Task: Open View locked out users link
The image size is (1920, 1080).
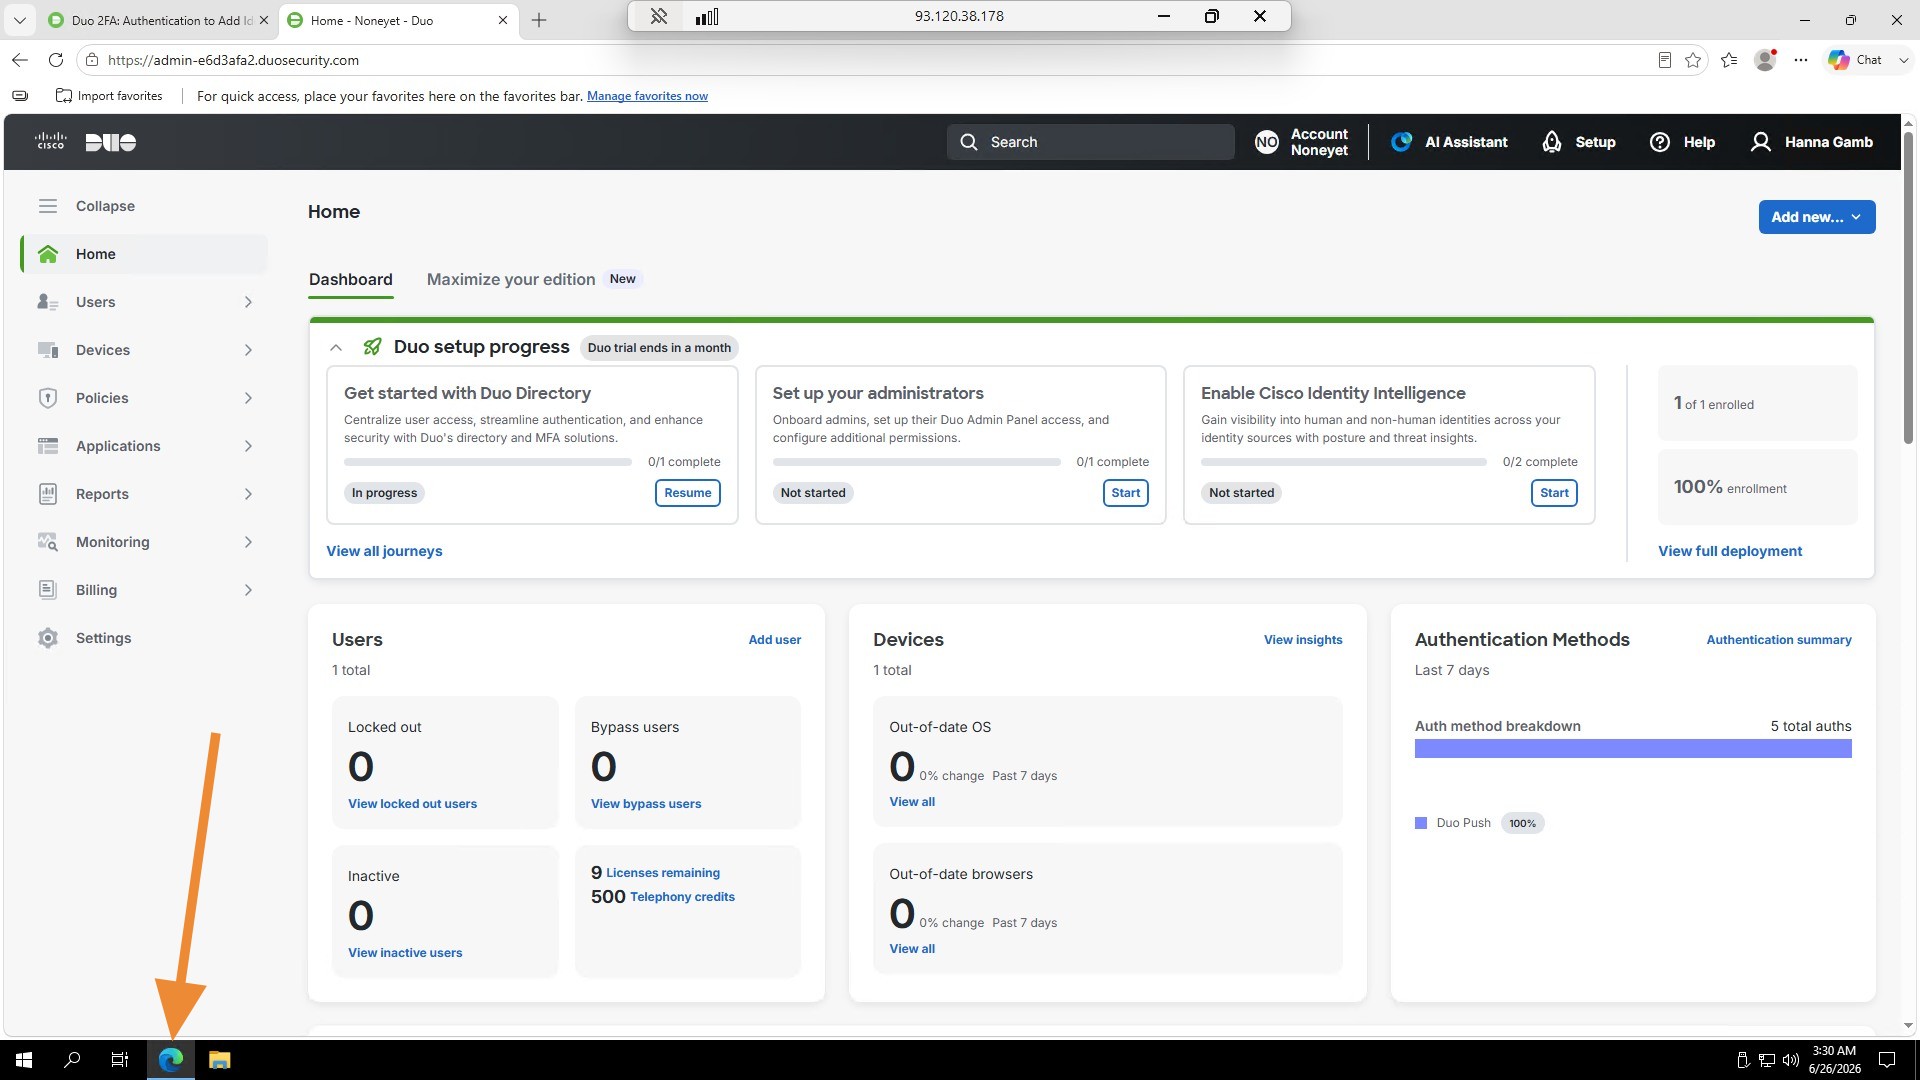Action: 412,804
